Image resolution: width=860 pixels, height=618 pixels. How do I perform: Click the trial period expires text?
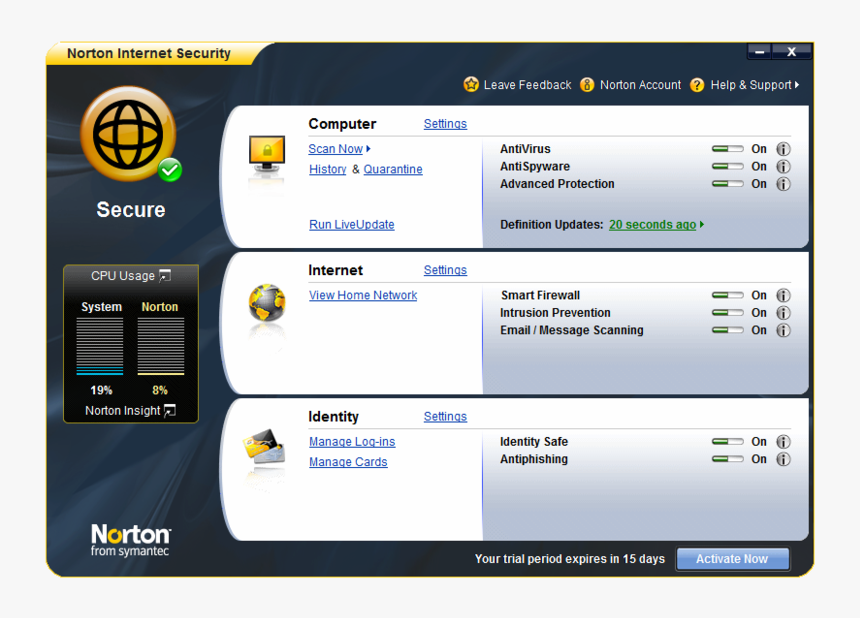pos(569,559)
